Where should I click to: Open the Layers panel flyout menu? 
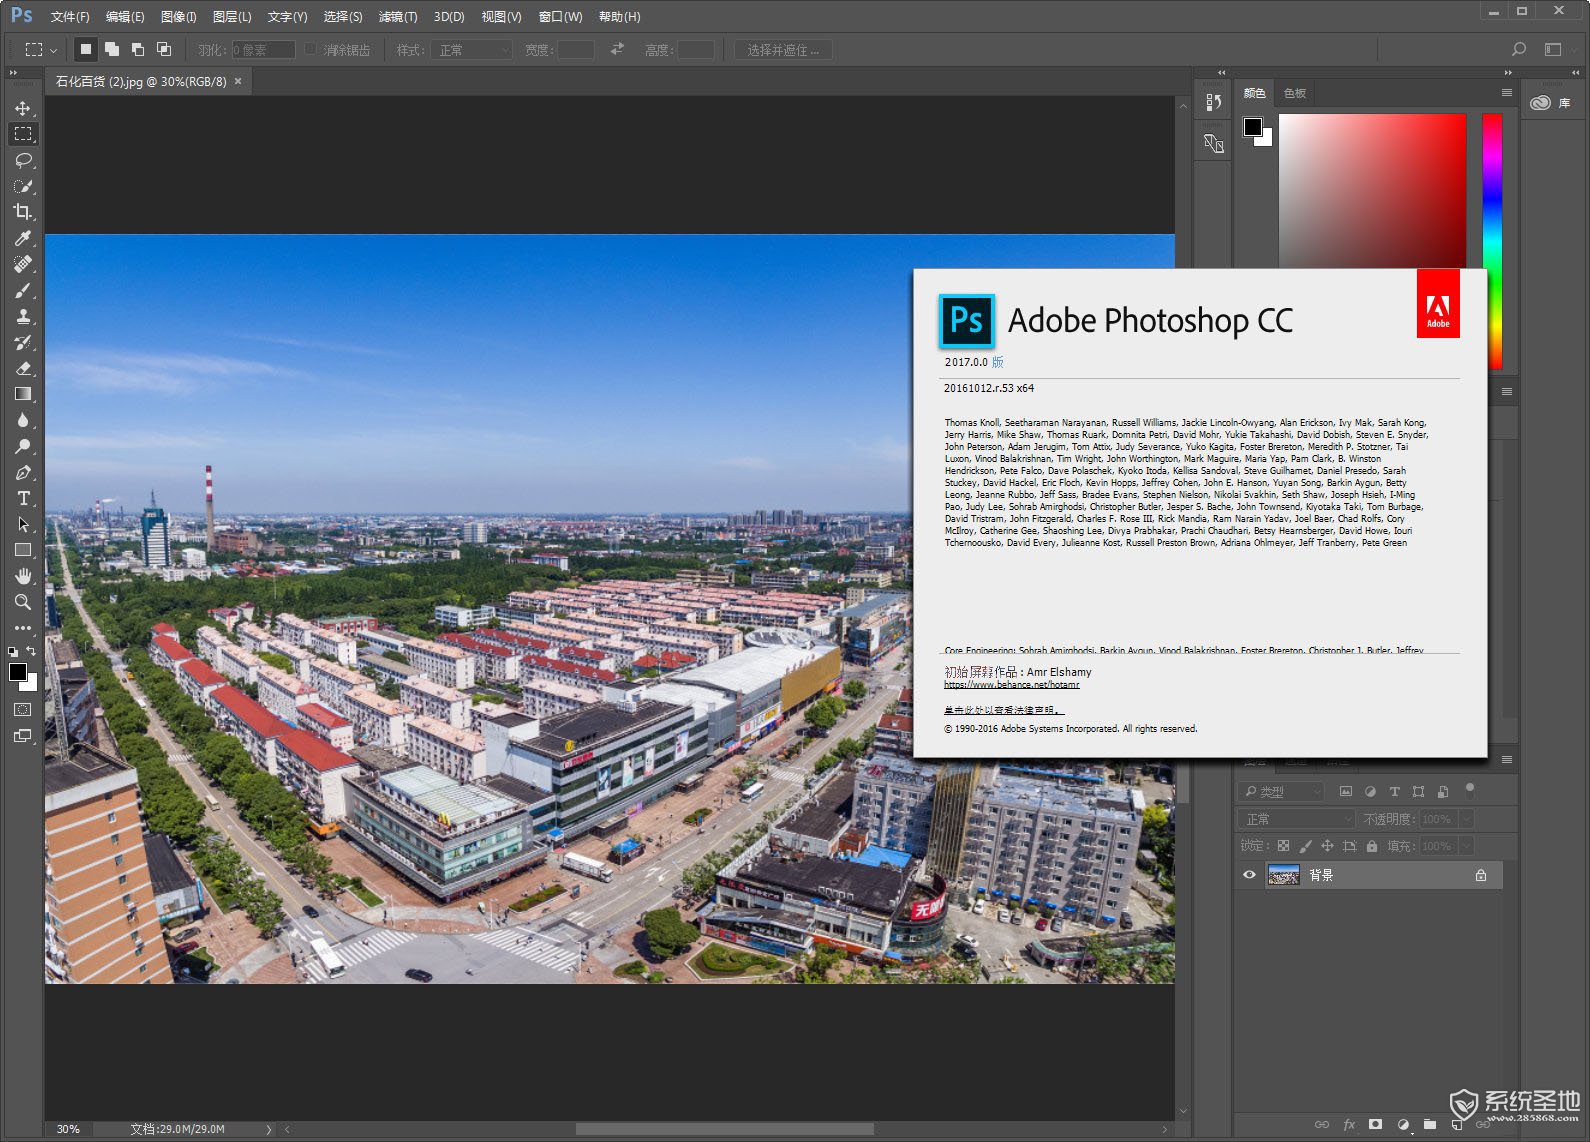[1506, 760]
